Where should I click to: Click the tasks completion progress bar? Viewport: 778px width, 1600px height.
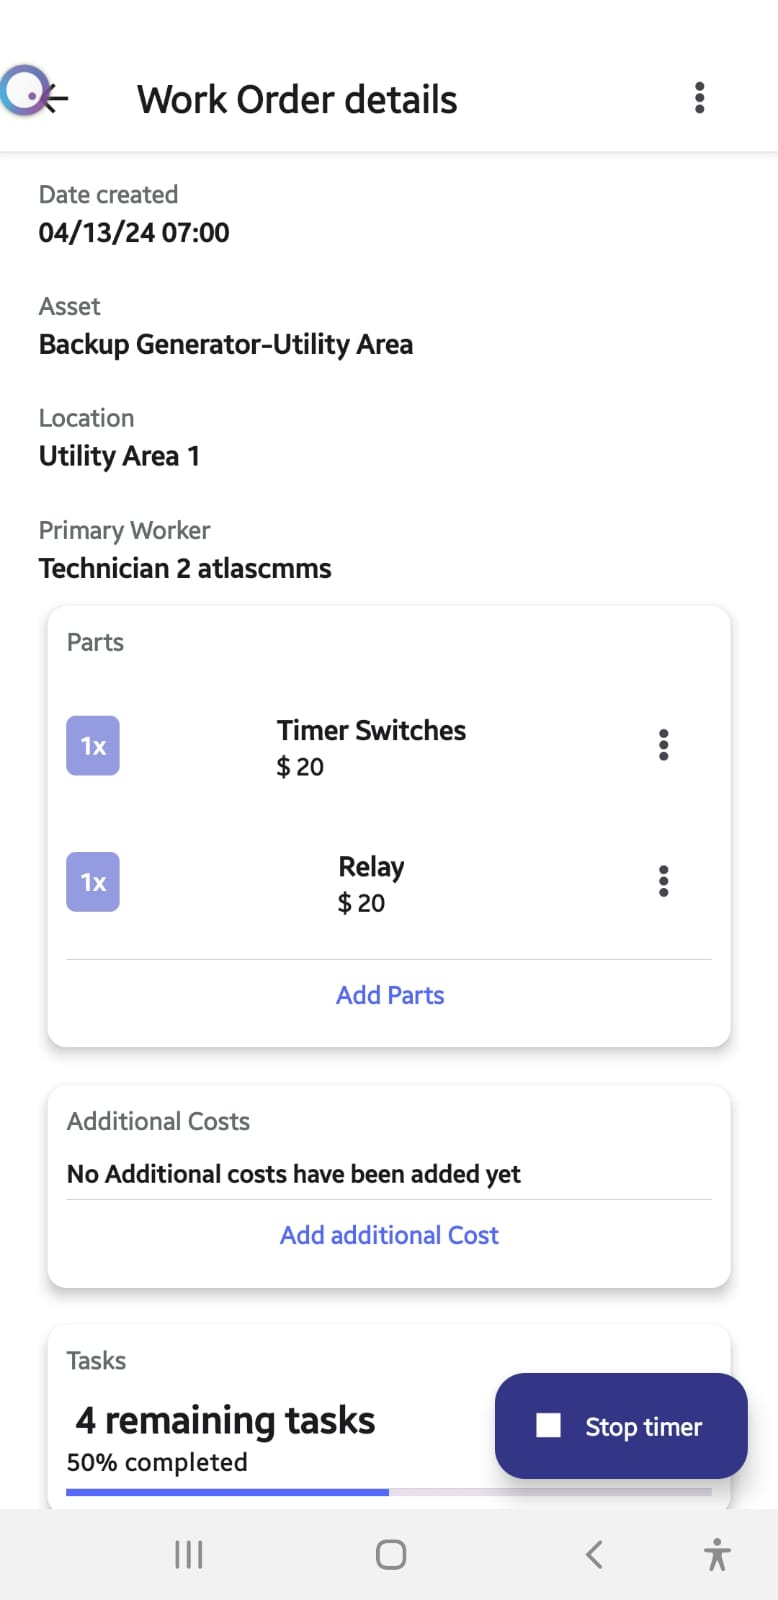(x=388, y=1492)
